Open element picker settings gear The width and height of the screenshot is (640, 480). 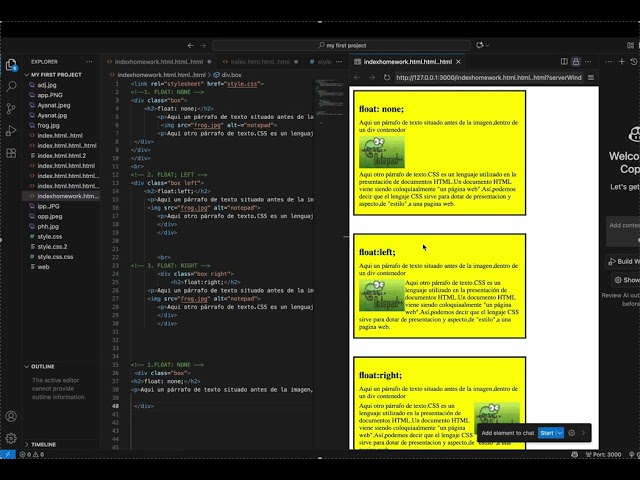571,433
